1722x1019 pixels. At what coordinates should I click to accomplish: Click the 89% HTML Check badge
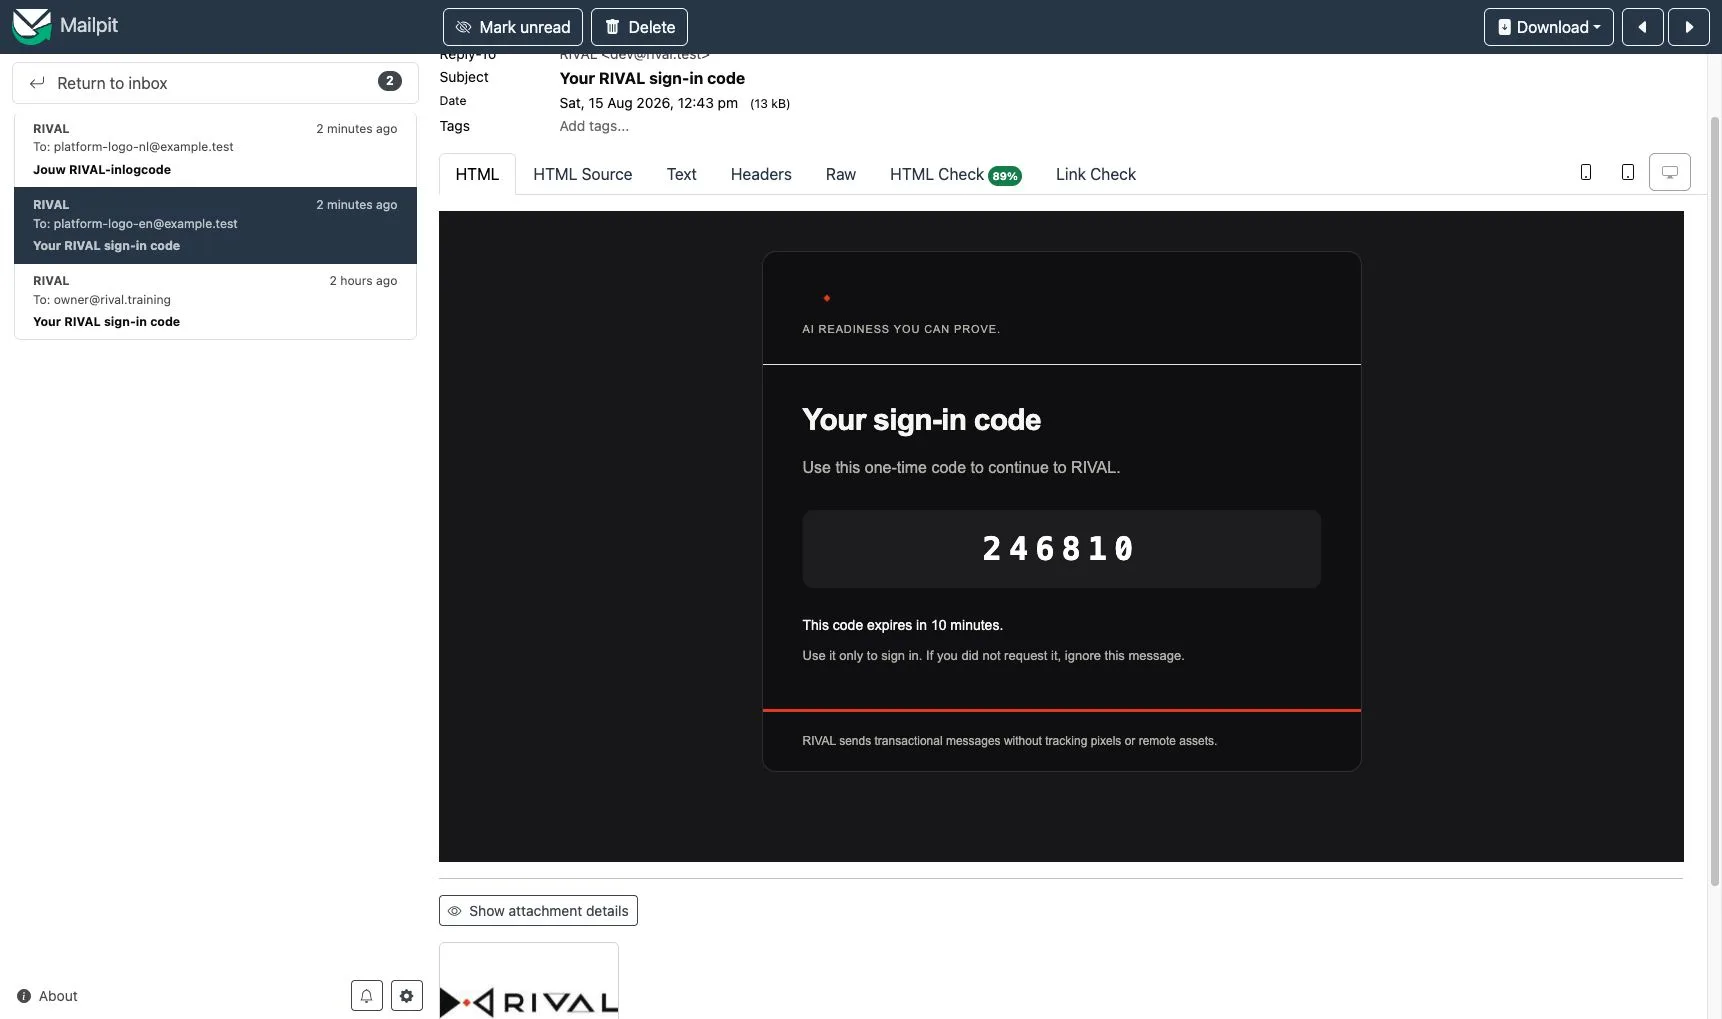pyautogui.click(x=1005, y=176)
